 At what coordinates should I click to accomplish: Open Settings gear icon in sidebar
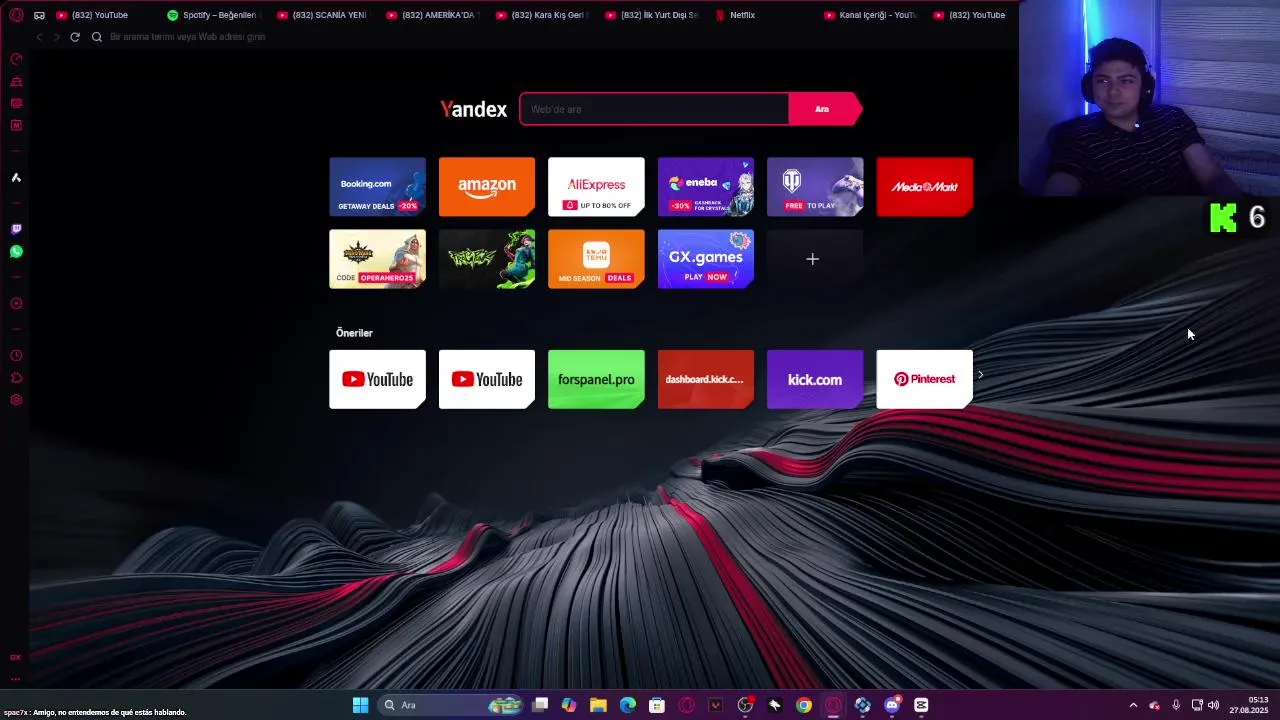click(x=16, y=400)
